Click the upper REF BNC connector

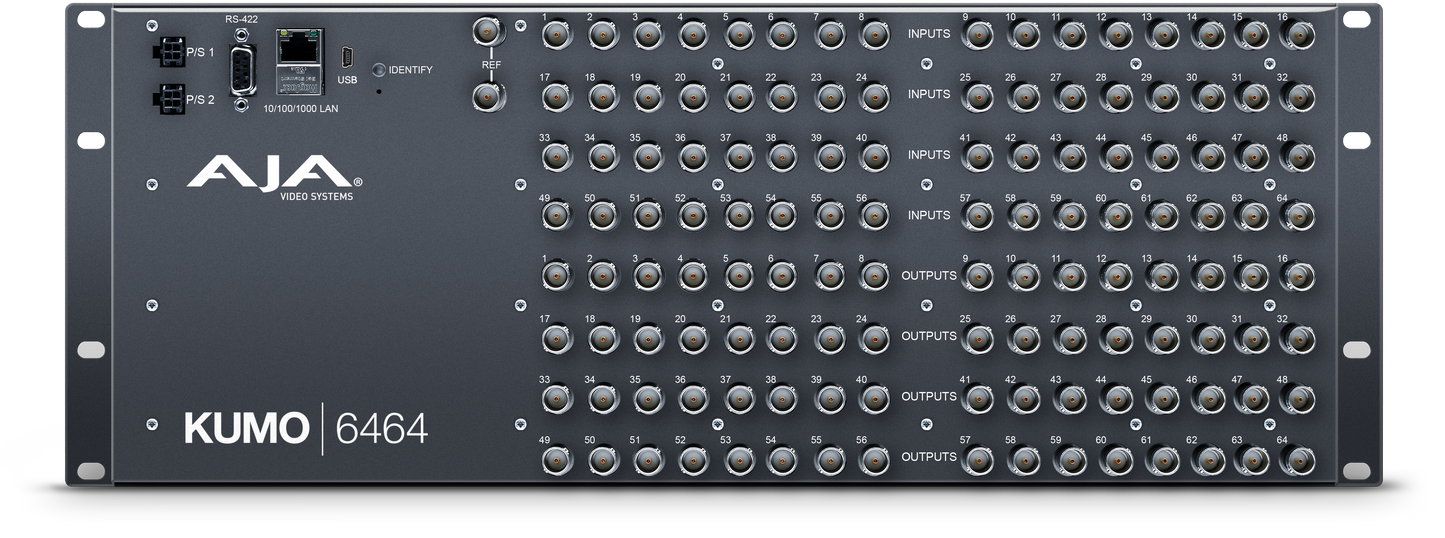click(x=488, y=32)
